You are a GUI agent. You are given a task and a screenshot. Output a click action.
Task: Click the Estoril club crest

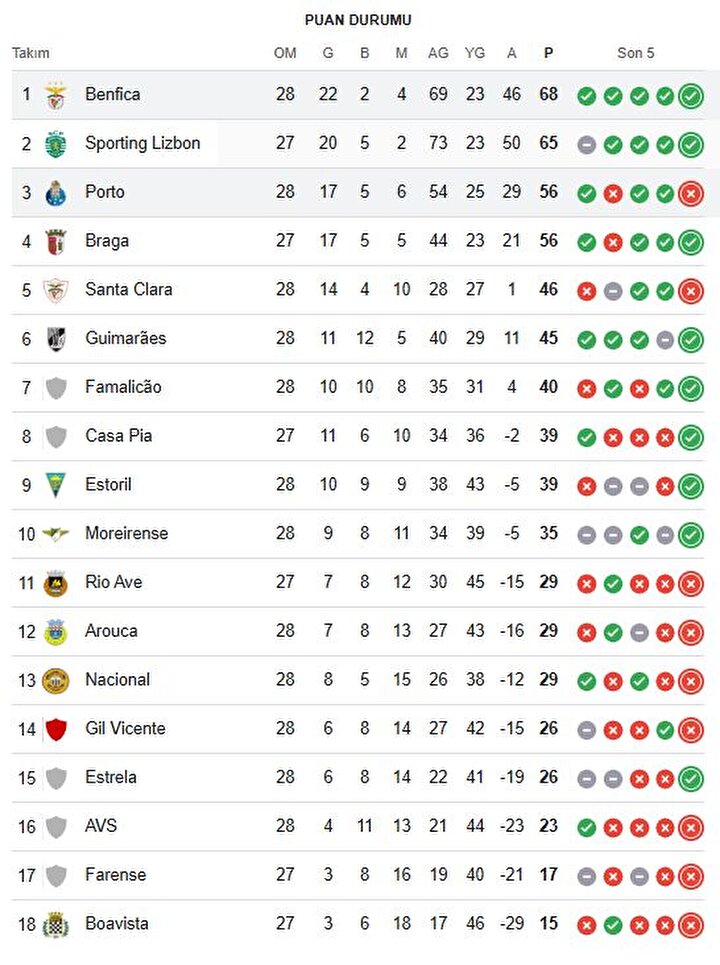pyautogui.click(x=56, y=486)
